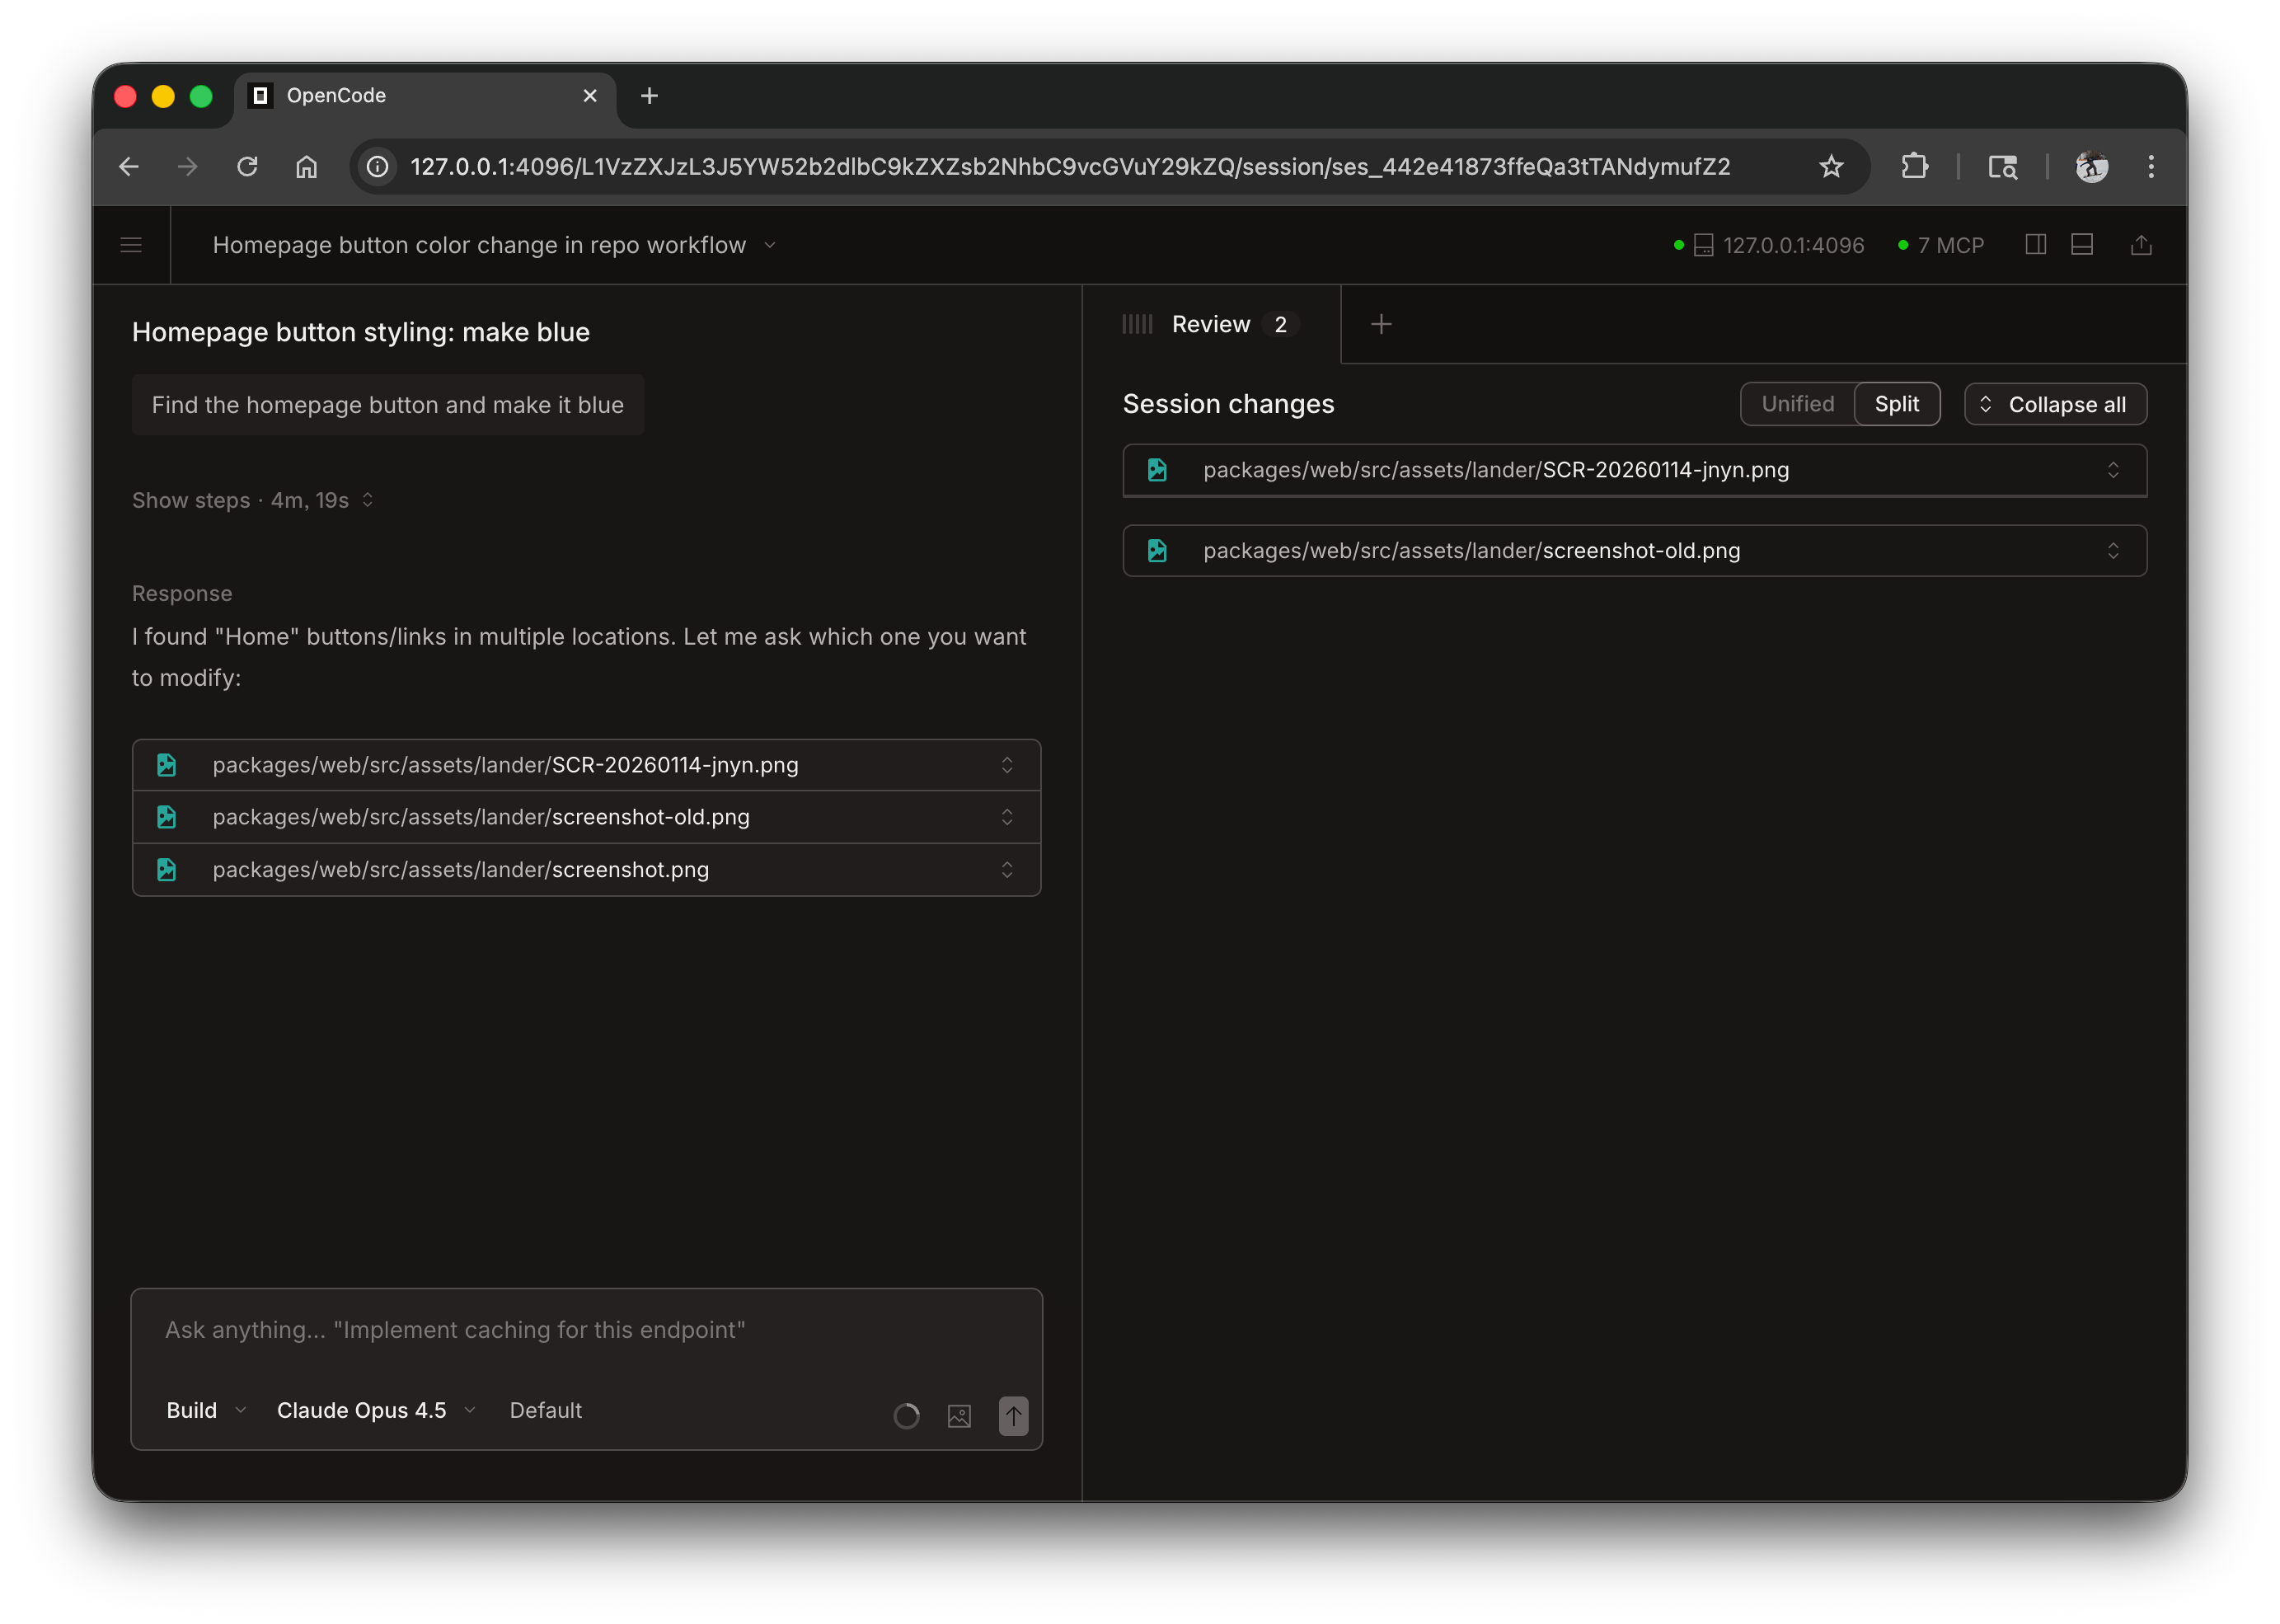Open a new review tab with plus button
This screenshot has height=1624, width=2280.
[x=1382, y=323]
